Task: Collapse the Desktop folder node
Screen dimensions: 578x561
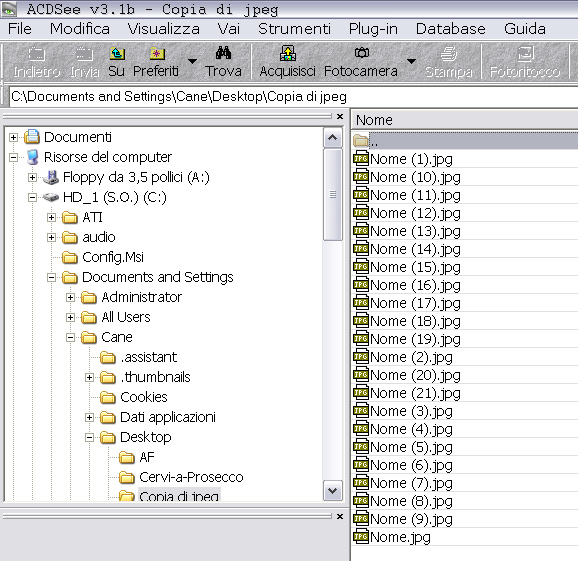Action: click(x=89, y=438)
